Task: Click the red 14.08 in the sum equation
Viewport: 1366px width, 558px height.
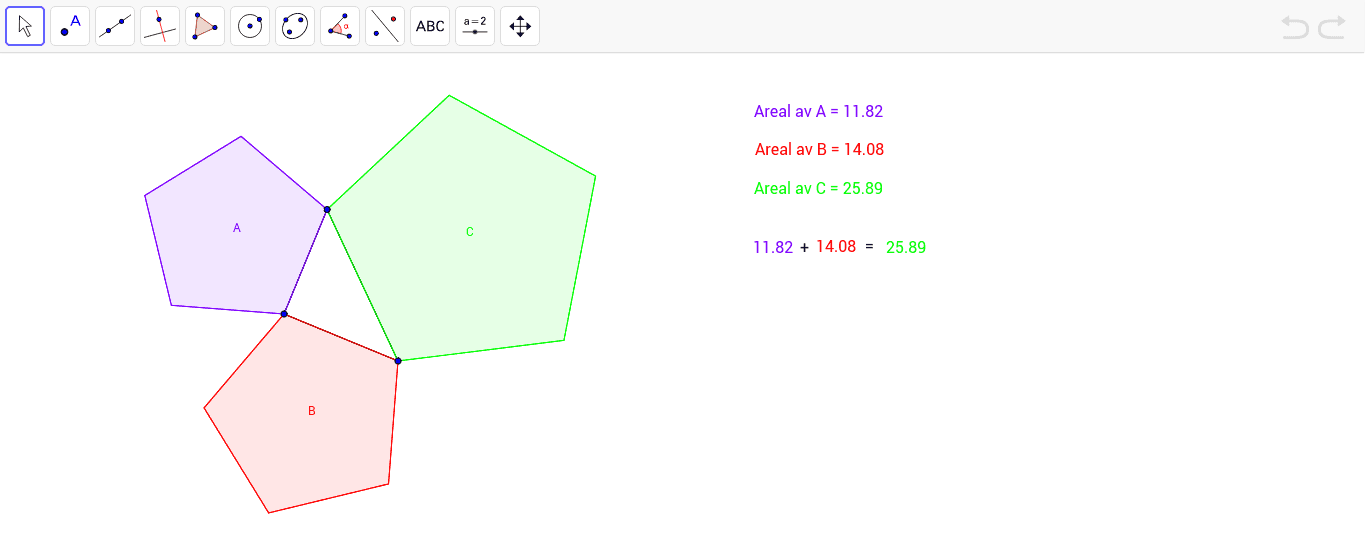Action: pyautogui.click(x=836, y=246)
